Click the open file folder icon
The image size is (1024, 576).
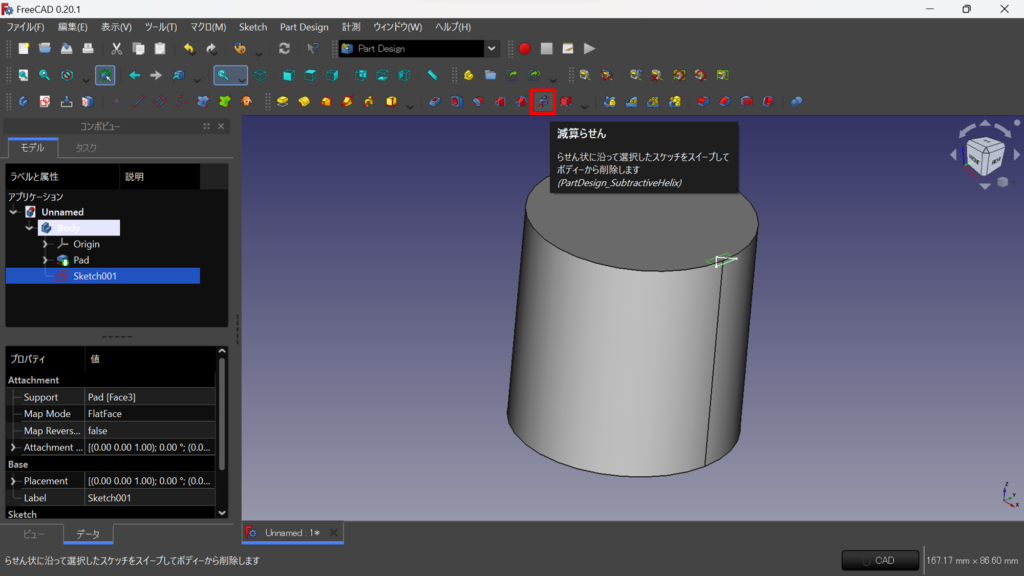point(45,49)
